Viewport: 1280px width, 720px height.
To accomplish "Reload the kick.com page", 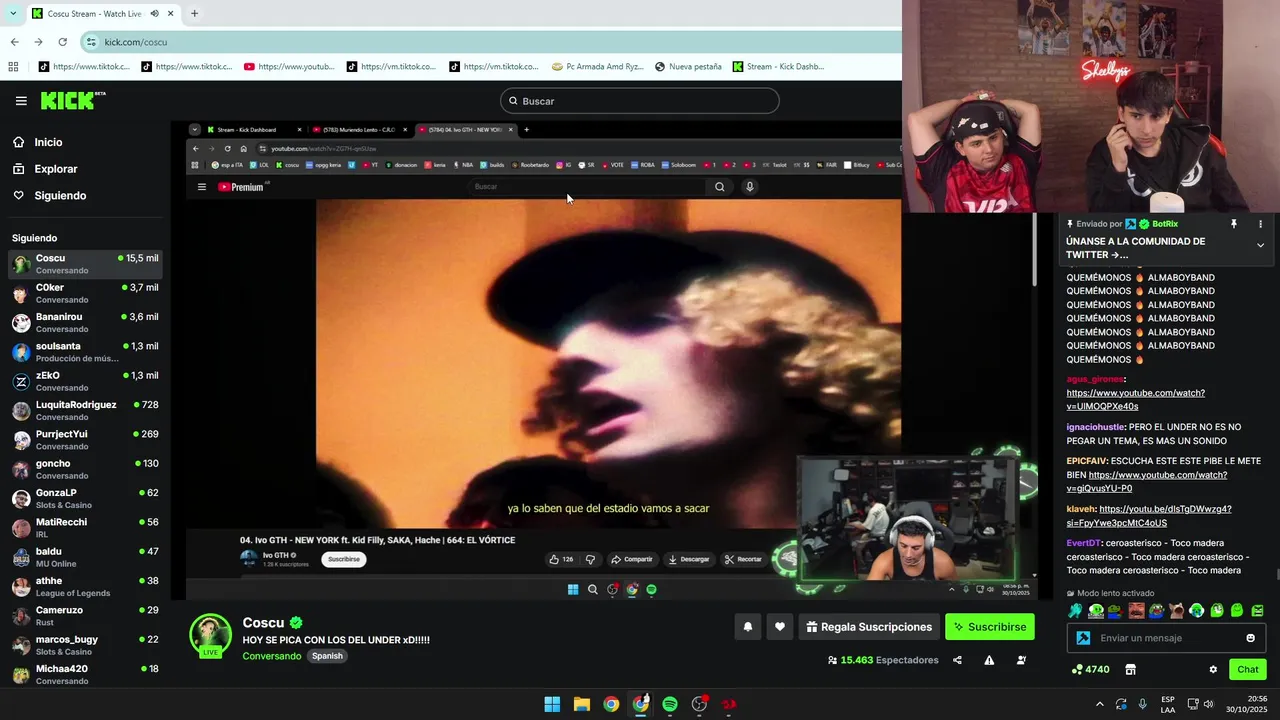I will tap(62, 42).
